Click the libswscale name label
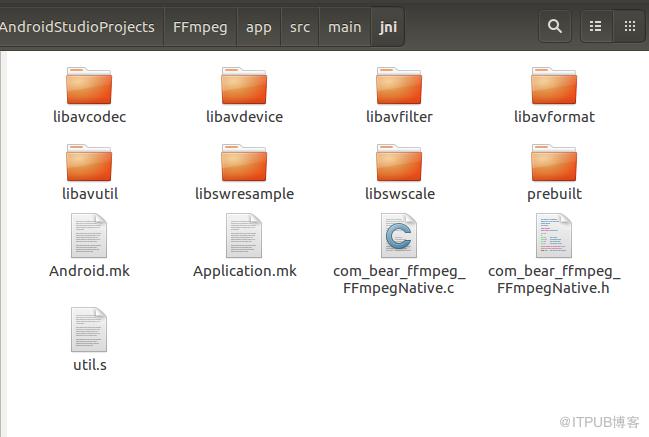The image size is (649, 437). pos(400,194)
